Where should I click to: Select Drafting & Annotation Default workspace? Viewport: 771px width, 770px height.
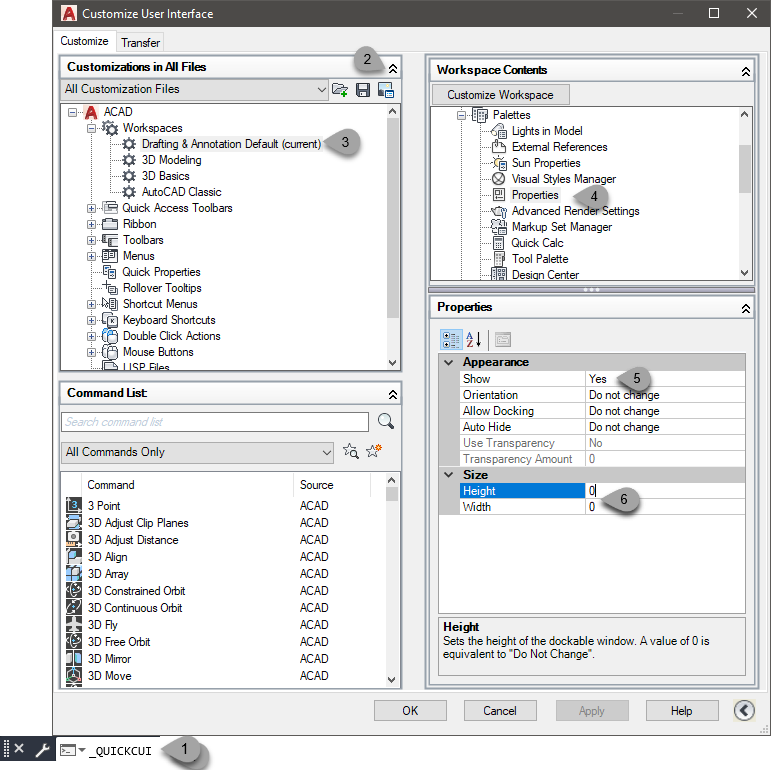[231, 144]
